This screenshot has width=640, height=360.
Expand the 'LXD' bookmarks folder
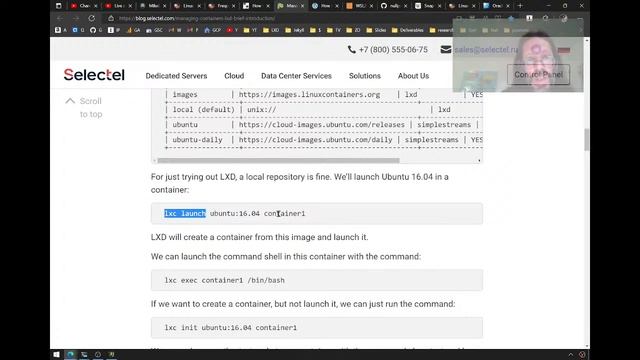pos(271,30)
